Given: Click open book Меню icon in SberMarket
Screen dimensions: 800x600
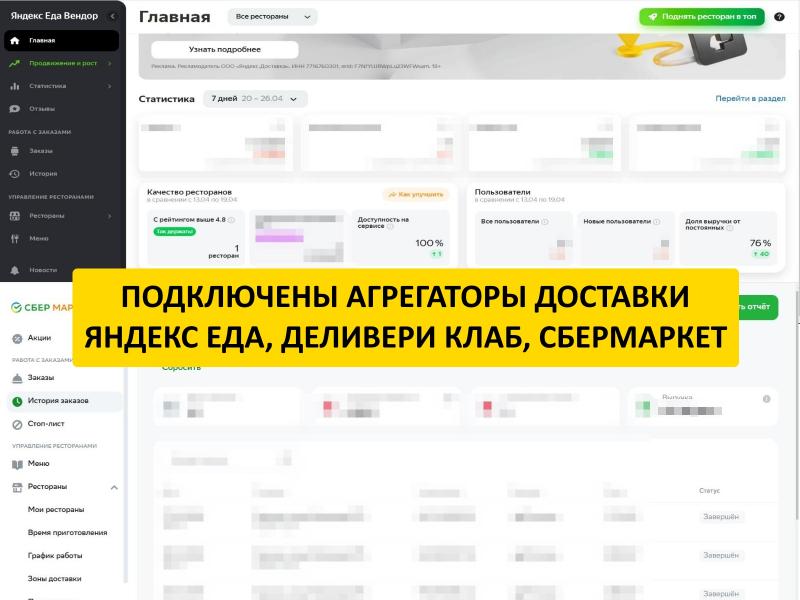Looking at the screenshot, I should pos(17,464).
